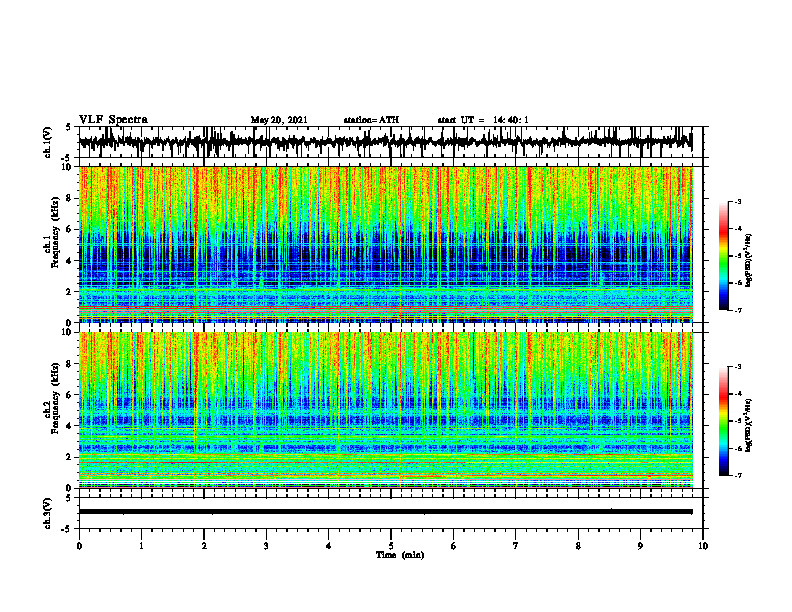The width and height of the screenshot is (792, 612).
Task: Click time axis tick label "9"
Action: click(x=640, y=546)
